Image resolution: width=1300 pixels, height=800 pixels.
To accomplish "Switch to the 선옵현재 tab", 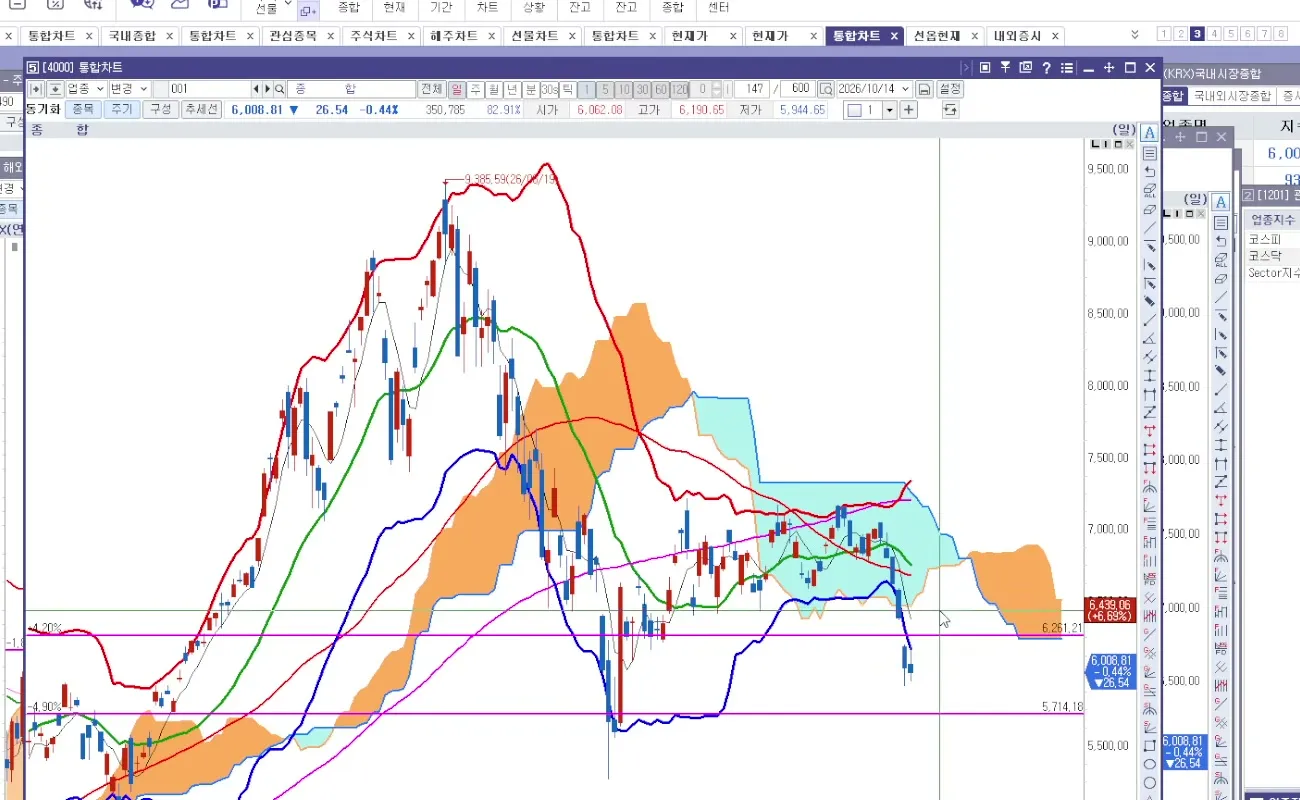I will tap(936, 35).
